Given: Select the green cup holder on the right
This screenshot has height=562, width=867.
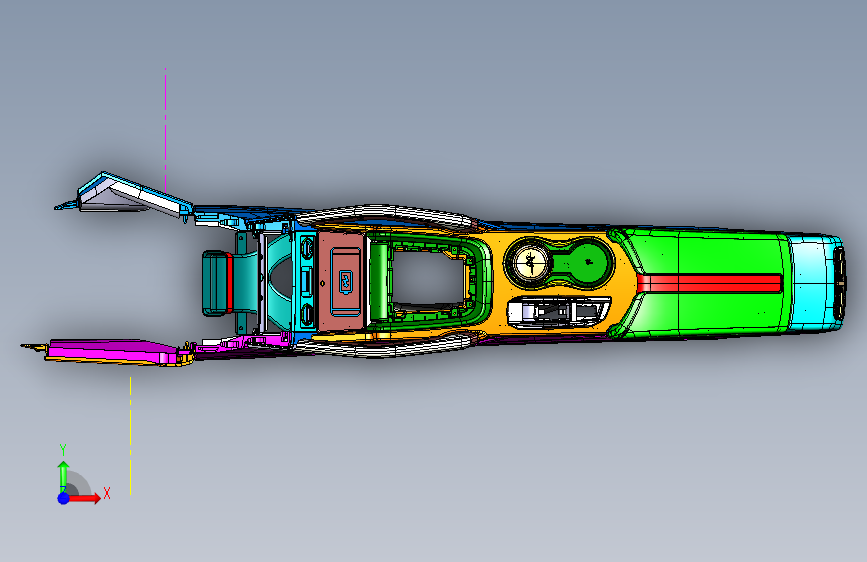Looking at the screenshot, I should click(x=588, y=262).
